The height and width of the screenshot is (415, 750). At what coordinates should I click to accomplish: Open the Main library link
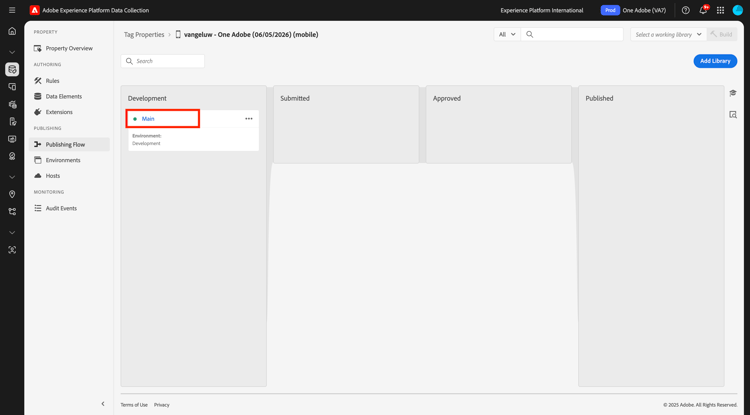tap(148, 119)
